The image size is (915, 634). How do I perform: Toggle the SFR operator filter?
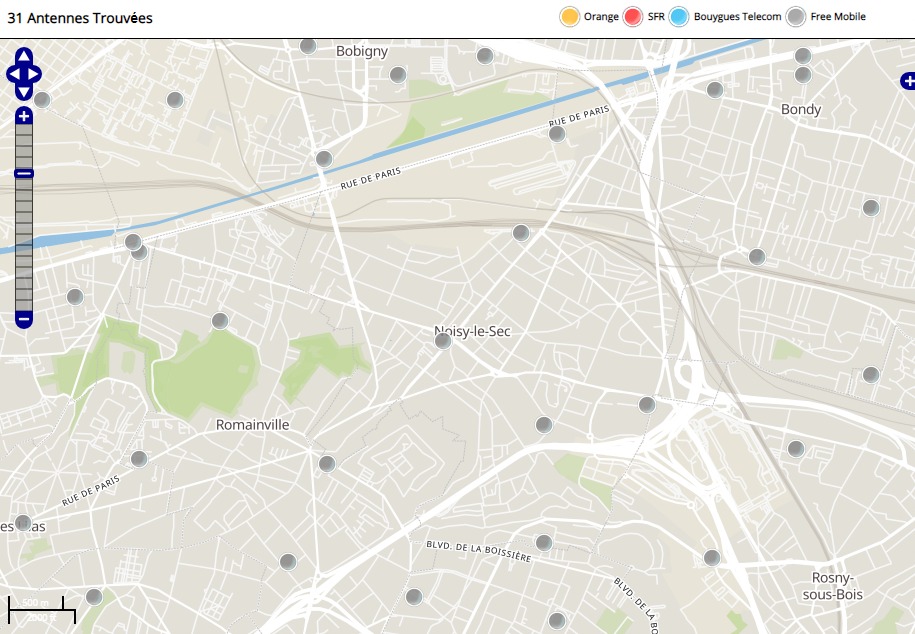tap(632, 17)
